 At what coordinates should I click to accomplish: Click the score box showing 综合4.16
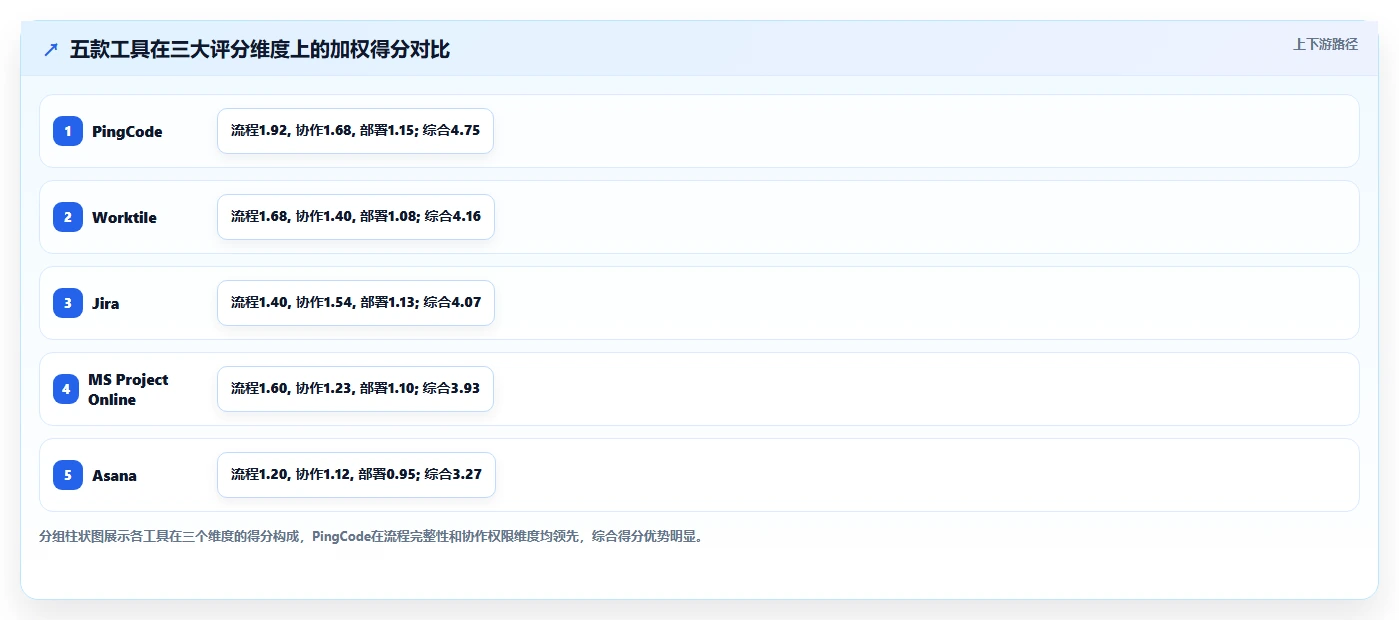pyautogui.click(x=356, y=217)
